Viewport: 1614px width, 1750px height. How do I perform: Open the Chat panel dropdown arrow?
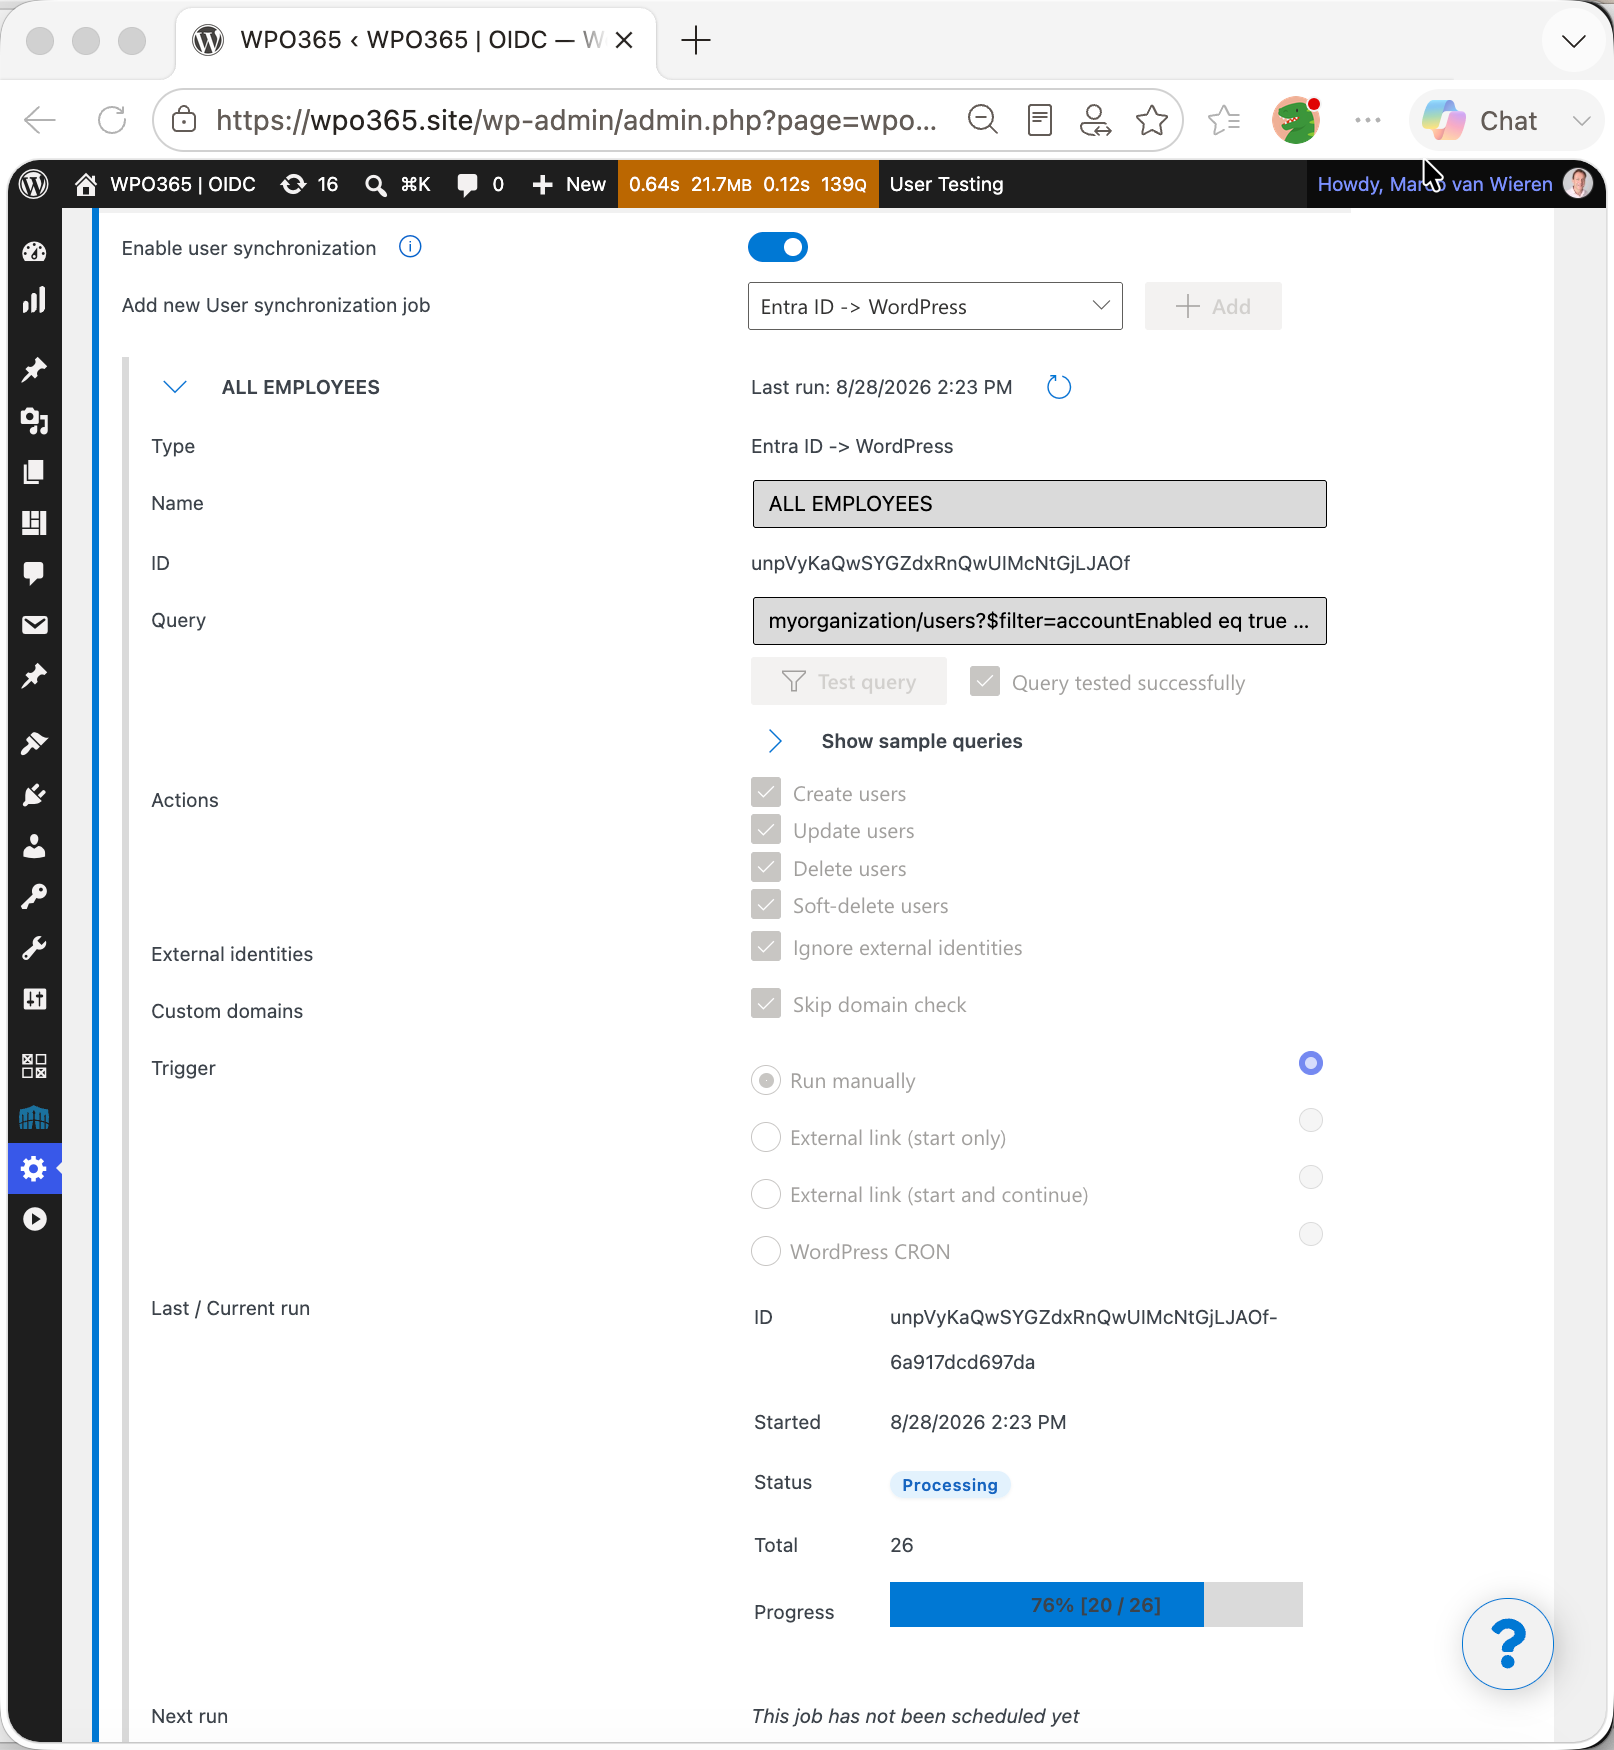click(1581, 121)
